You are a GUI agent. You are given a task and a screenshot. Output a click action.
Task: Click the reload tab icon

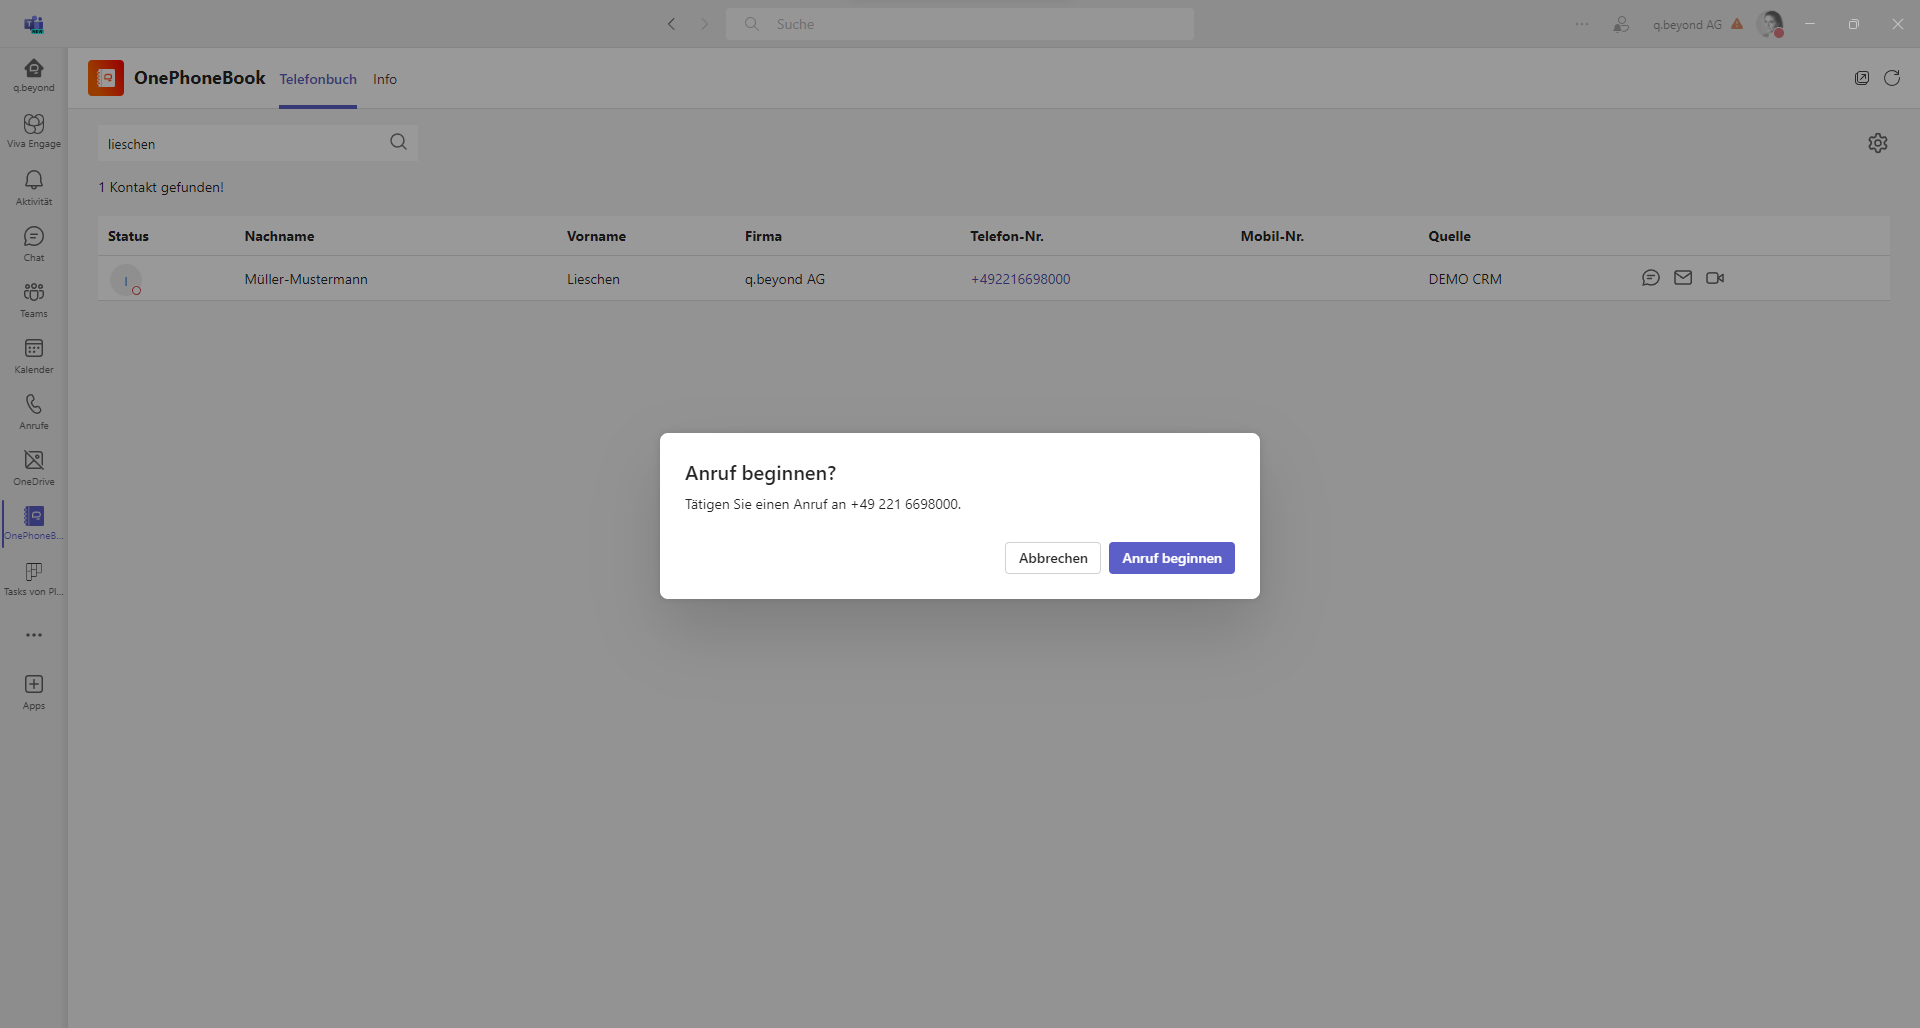1892,78
